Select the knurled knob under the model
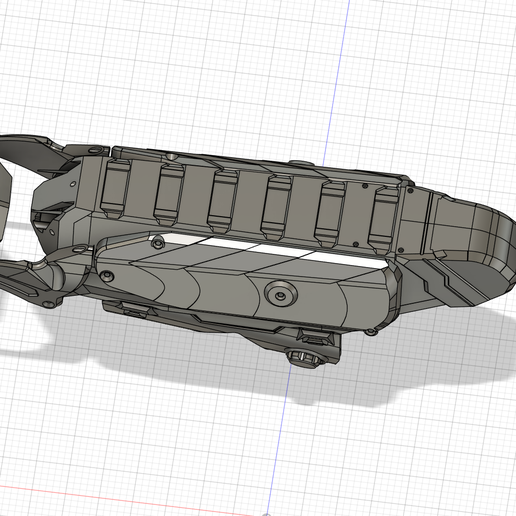The height and width of the screenshot is (516, 516). click(x=305, y=358)
